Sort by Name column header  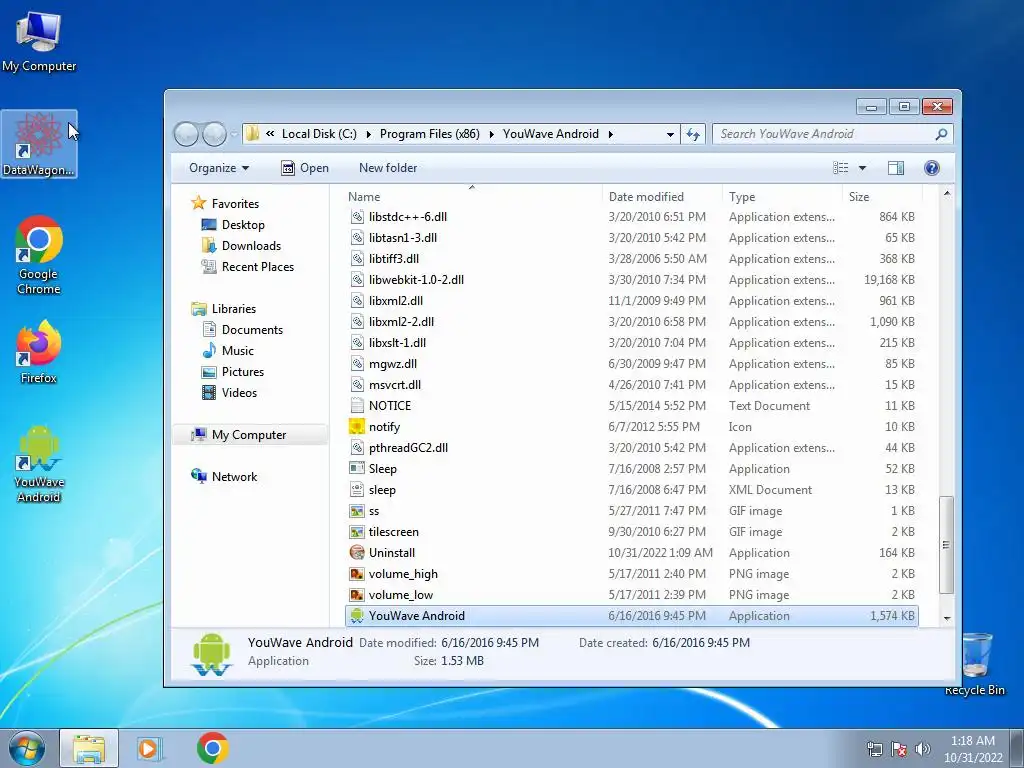(472, 197)
